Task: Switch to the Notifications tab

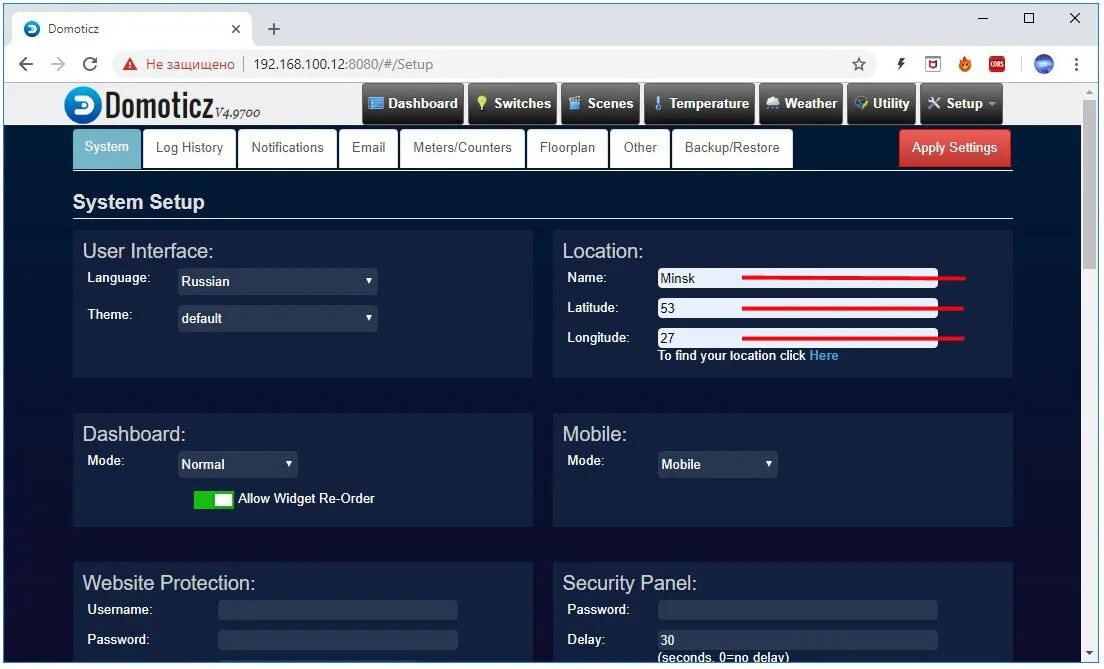Action: (287, 148)
